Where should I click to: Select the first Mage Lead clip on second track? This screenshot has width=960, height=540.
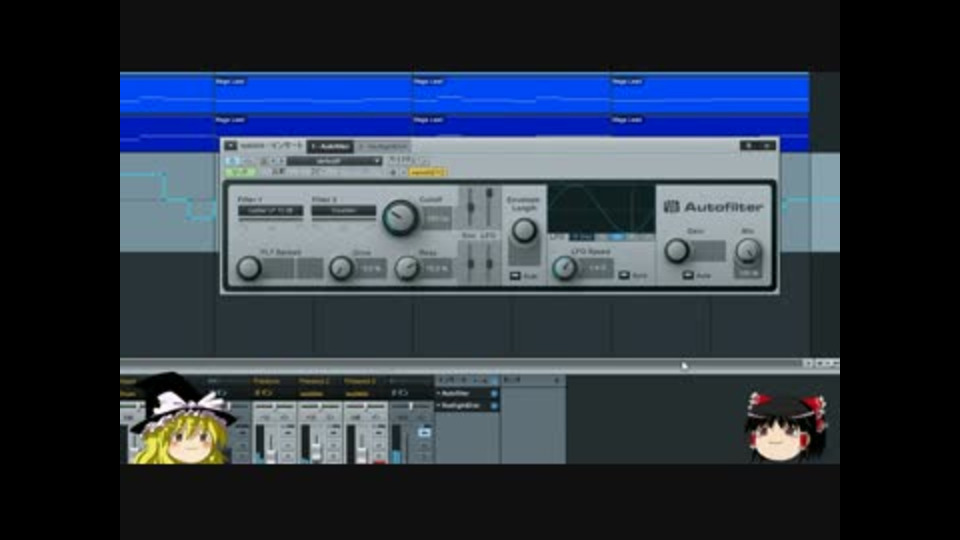312,126
